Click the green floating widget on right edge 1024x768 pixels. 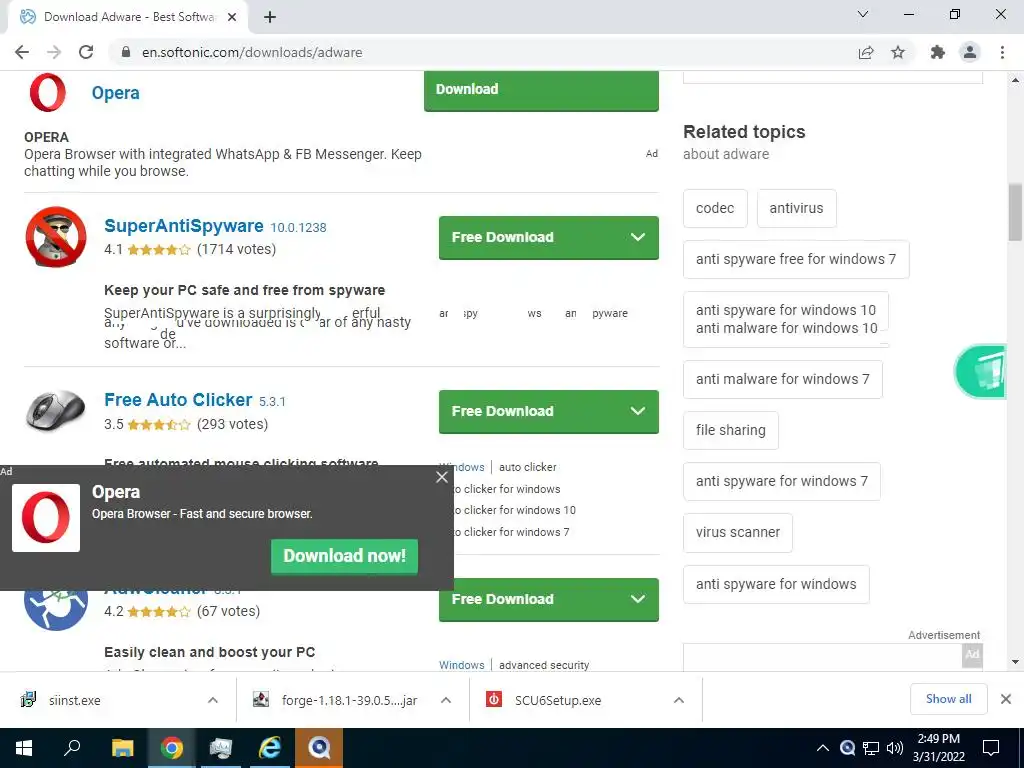(x=981, y=372)
